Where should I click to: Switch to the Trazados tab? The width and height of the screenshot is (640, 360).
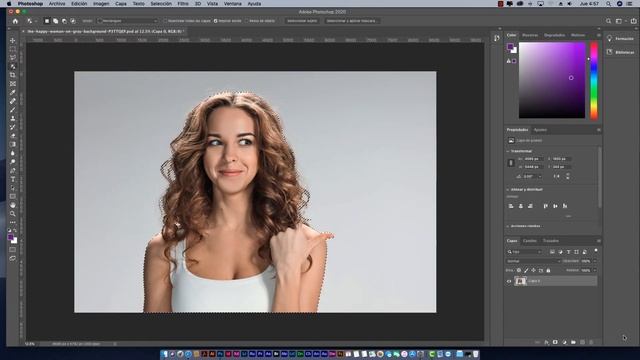pos(551,241)
